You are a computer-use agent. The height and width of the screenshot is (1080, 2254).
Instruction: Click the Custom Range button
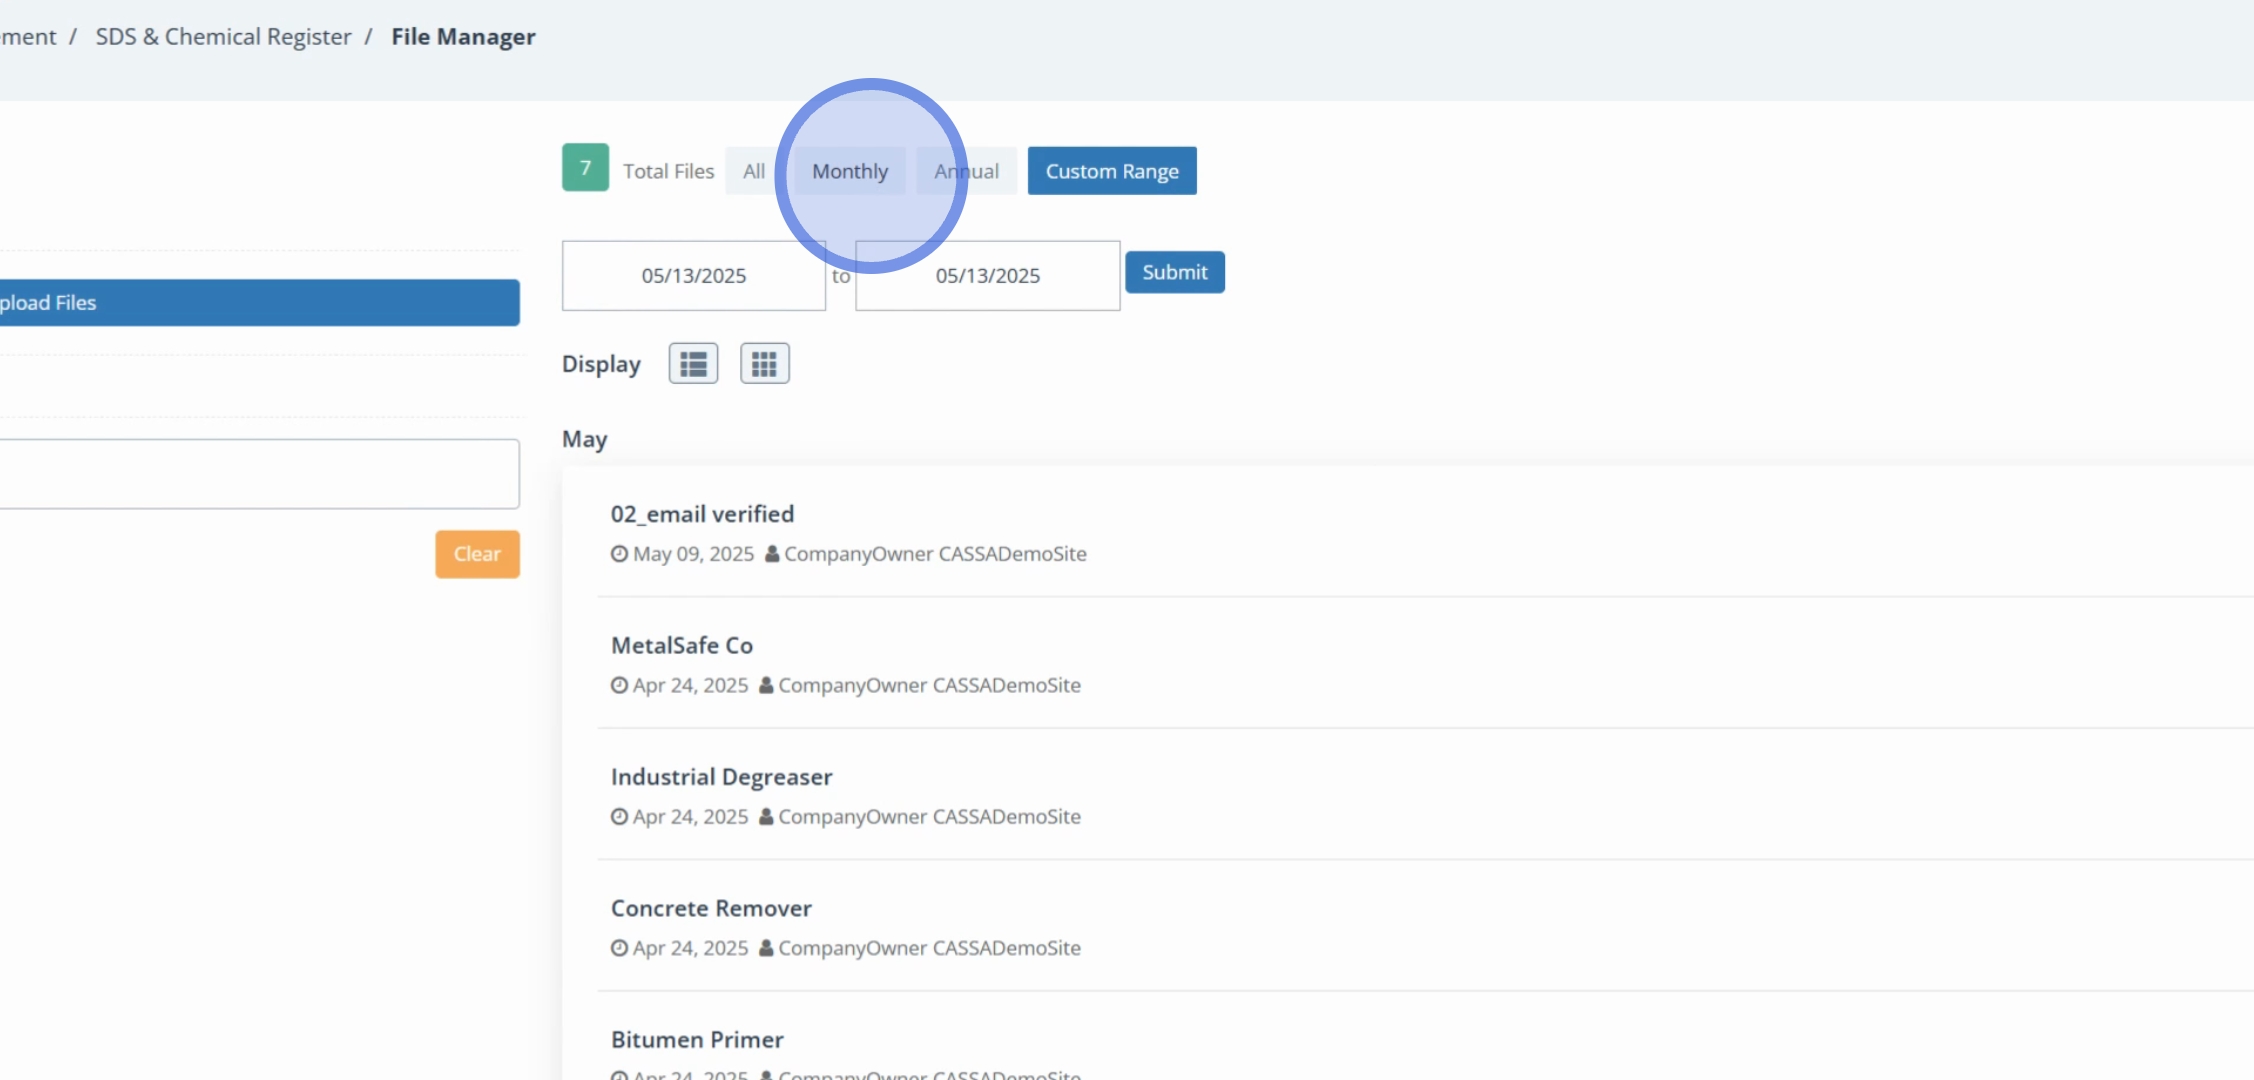[x=1111, y=171]
